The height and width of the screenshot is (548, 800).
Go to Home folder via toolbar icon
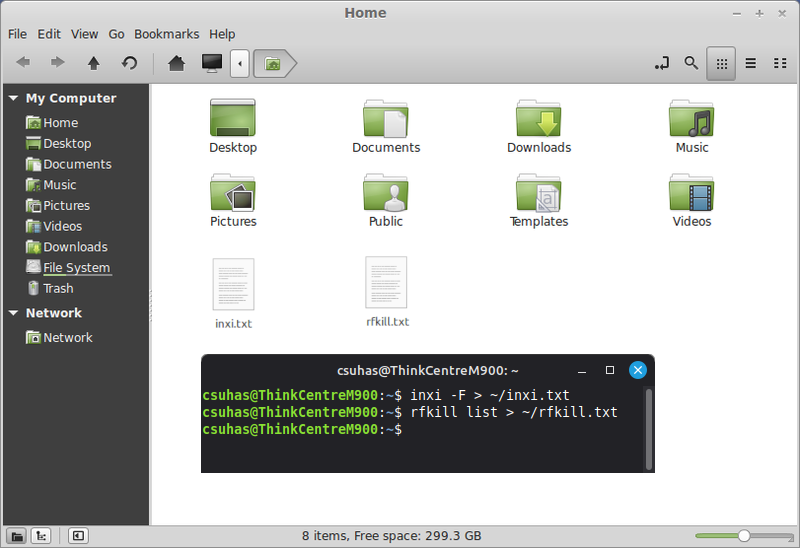pos(176,63)
